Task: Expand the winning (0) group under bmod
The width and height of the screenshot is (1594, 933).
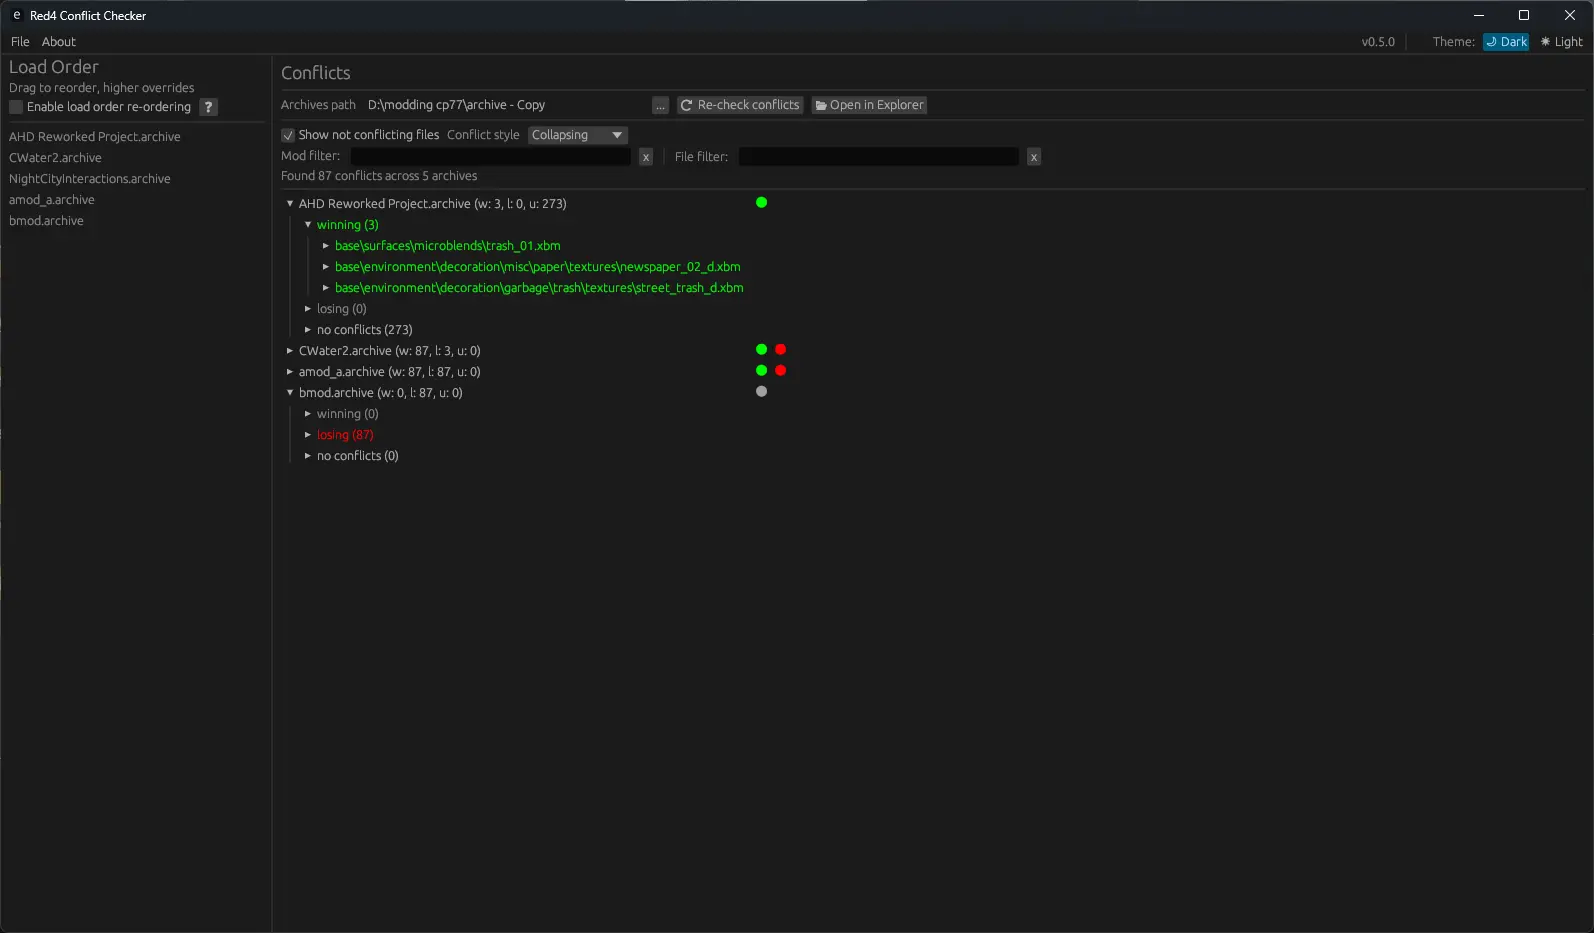Action: [308, 413]
